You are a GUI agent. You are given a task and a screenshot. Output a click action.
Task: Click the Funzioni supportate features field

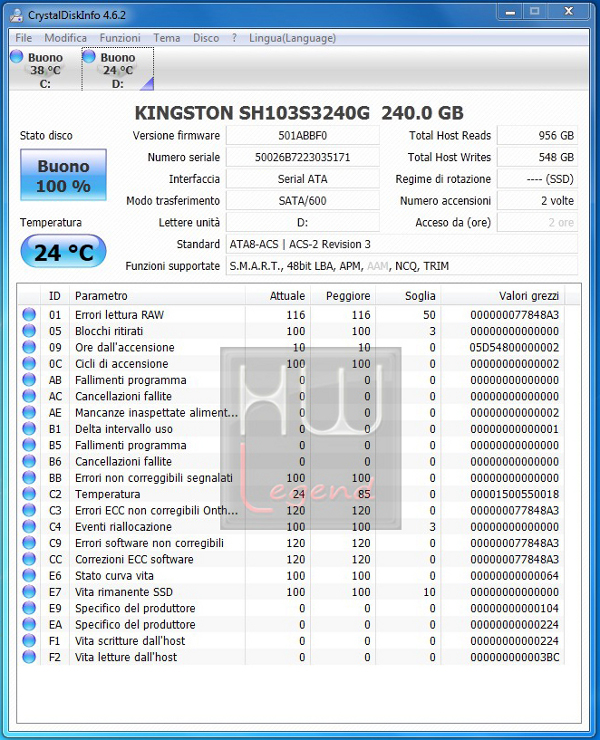[x=402, y=266]
